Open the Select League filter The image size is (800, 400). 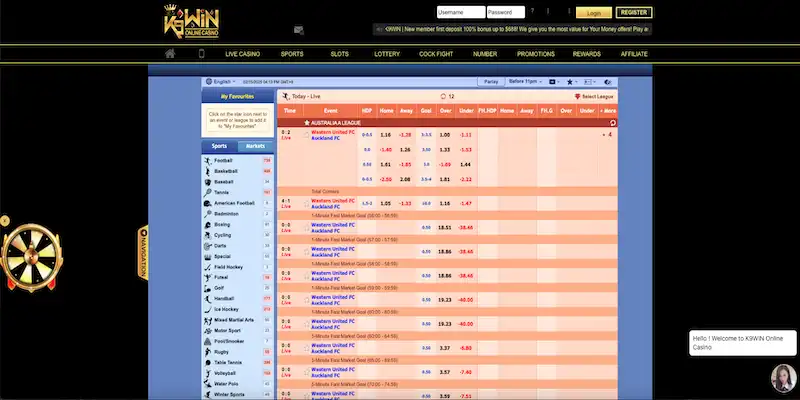(x=596, y=96)
